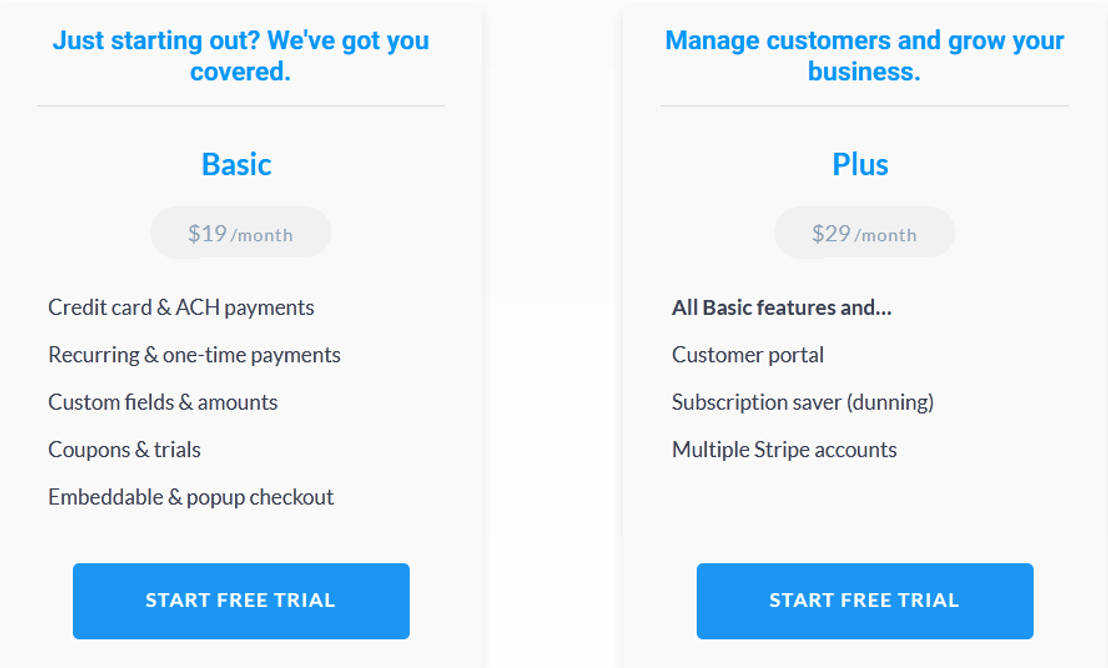Image resolution: width=1108 pixels, height=668 pixels.
Task: Click the 'Just starting out' tagline
Action: click(240, 55)
